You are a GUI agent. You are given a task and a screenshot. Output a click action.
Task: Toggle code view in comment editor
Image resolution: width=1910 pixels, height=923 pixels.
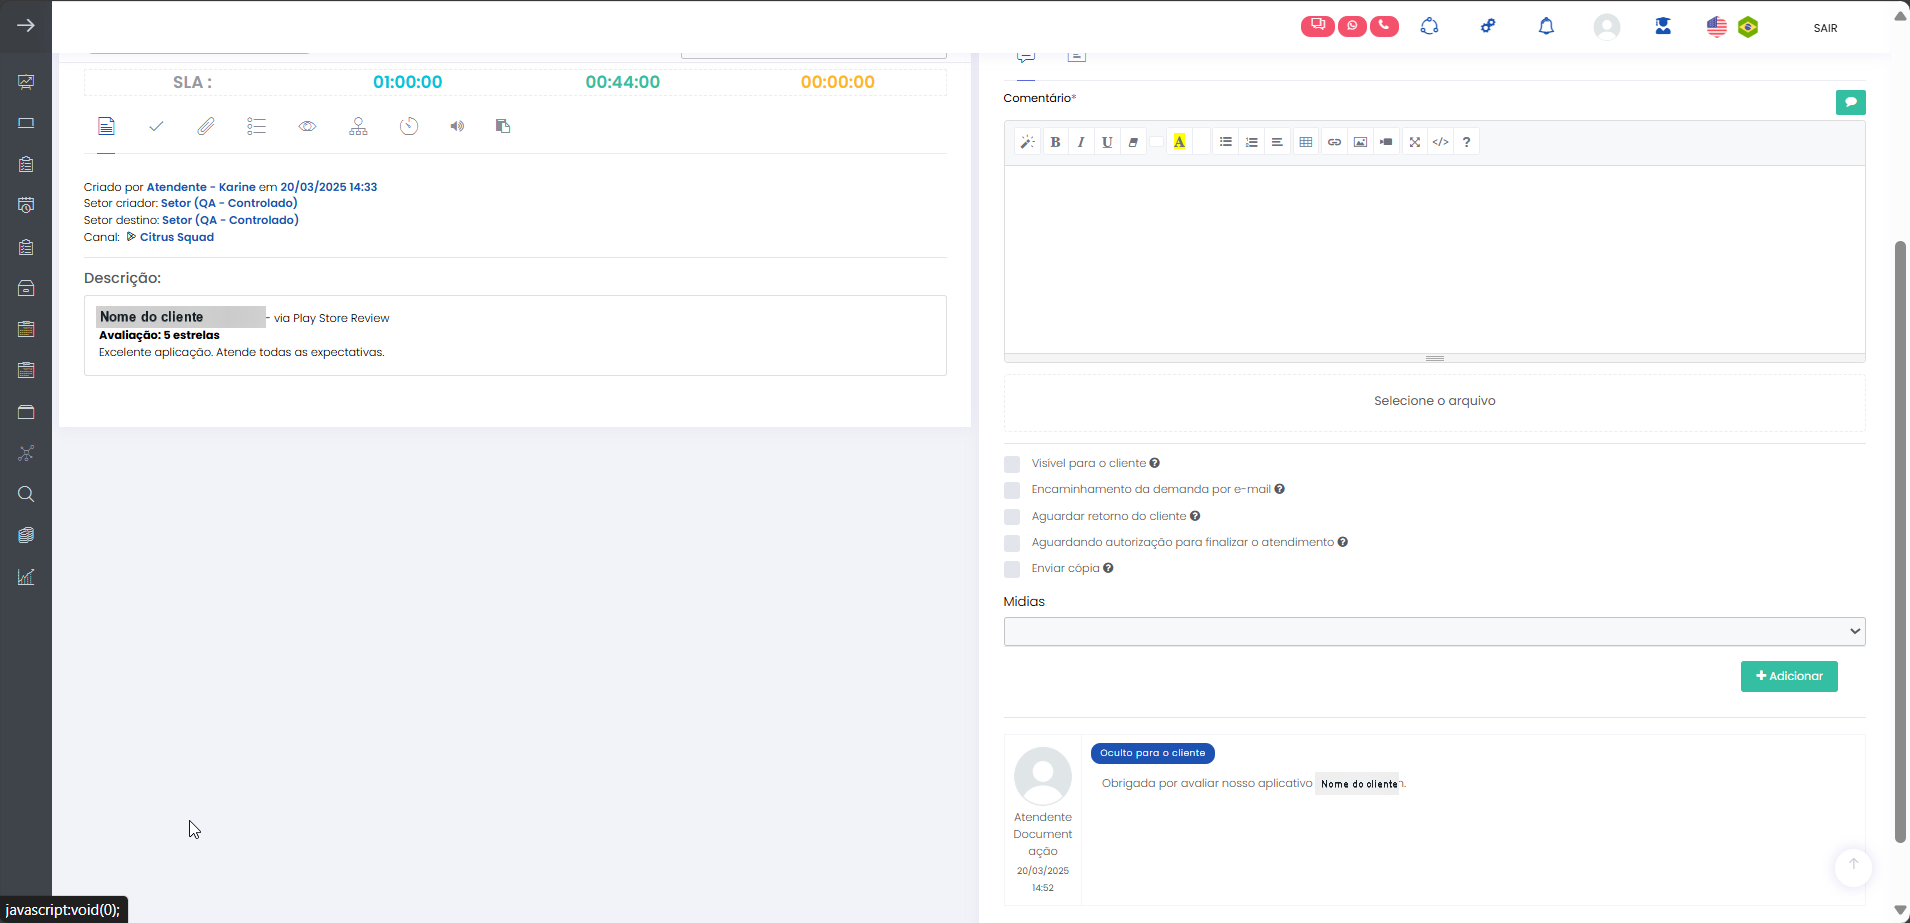[1440, 142]
